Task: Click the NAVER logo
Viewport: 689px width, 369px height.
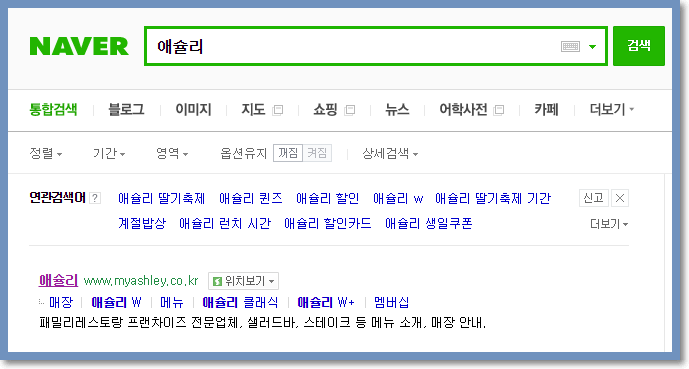Action: [79, 46]
